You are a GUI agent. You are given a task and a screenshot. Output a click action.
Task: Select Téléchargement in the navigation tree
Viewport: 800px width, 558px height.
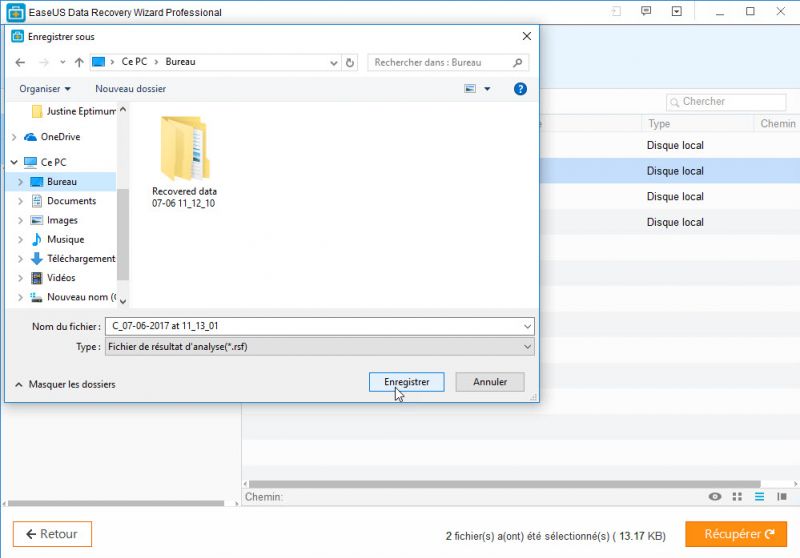click(x=73, y=259)
